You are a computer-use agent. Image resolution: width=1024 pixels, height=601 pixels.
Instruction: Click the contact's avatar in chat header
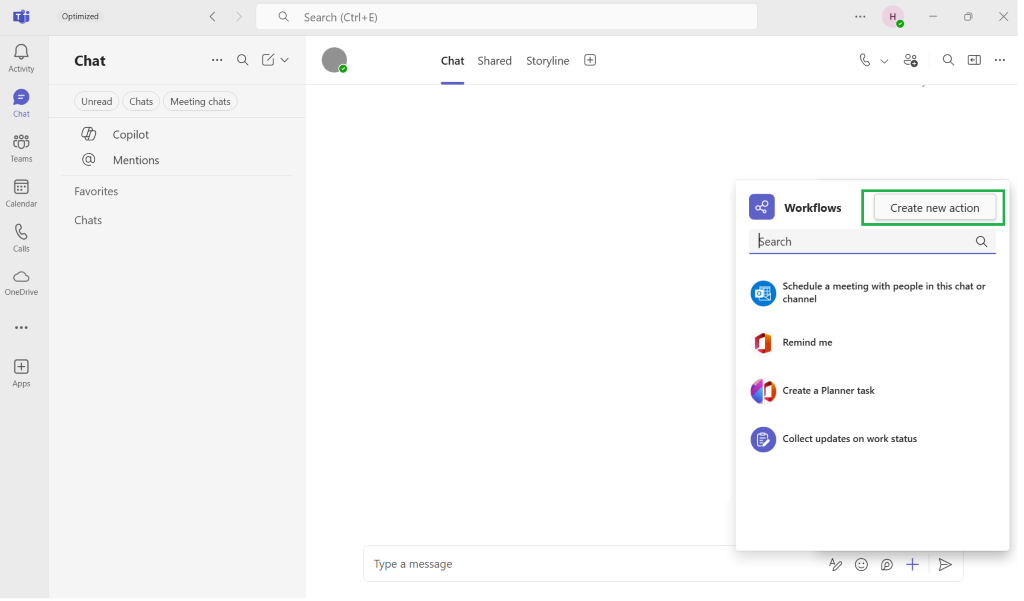[x=334, y=60]
